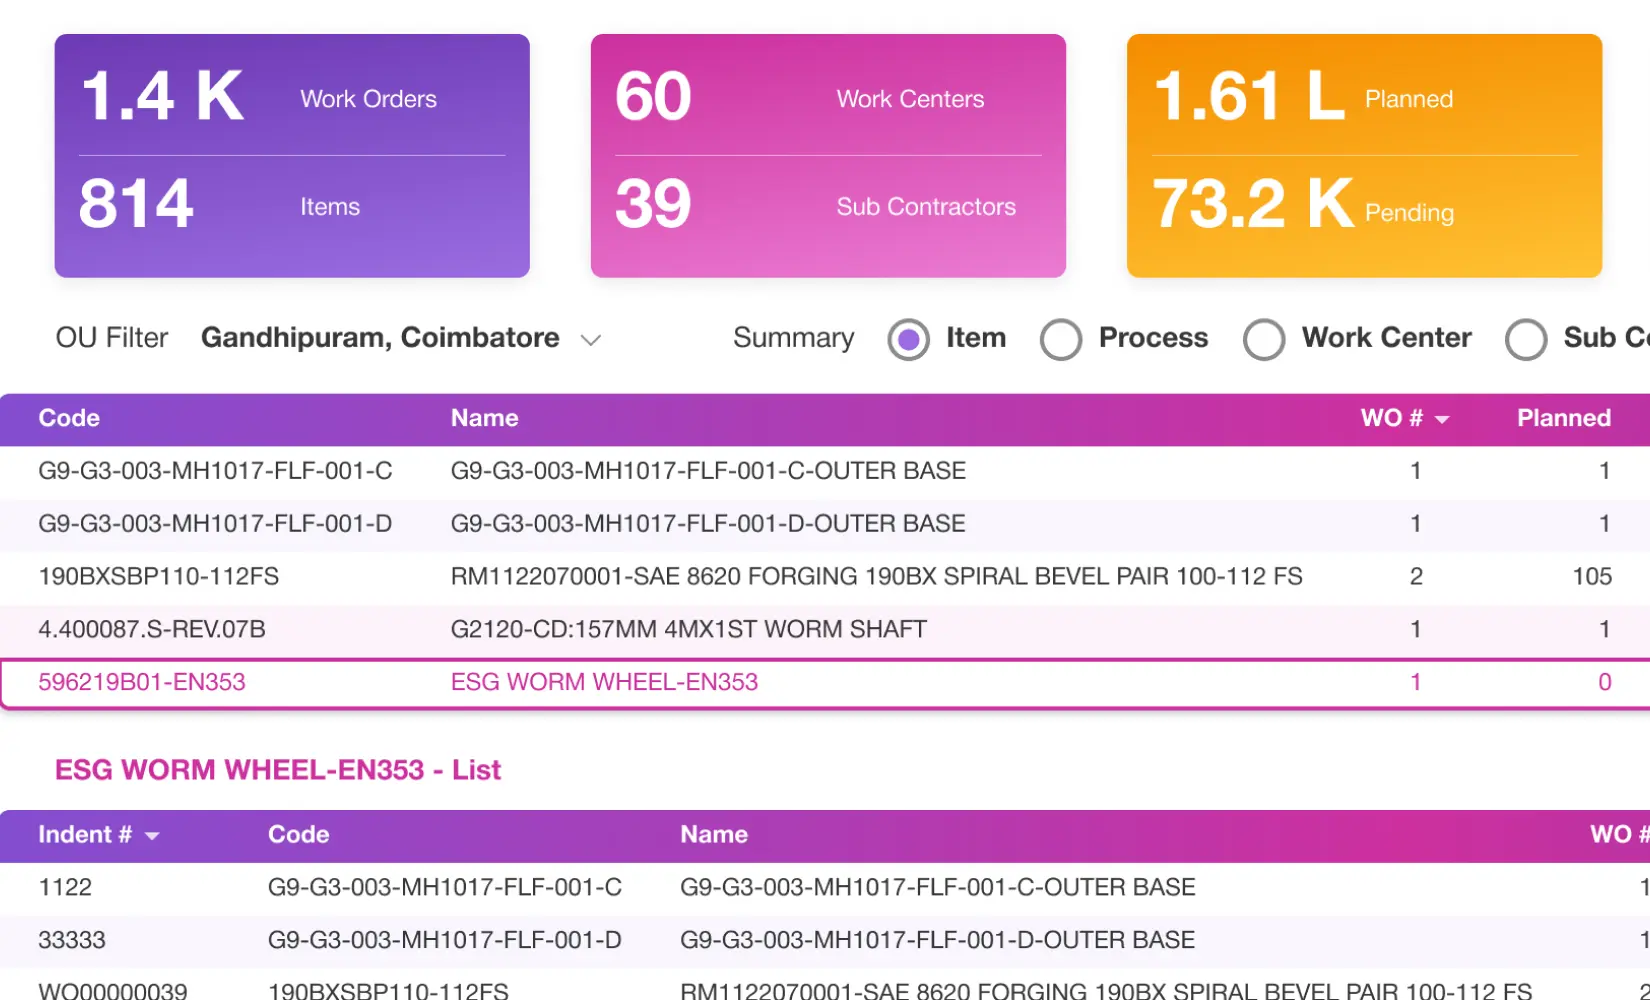
Task: Select indent 1122 row
Action: coord(825,887)
